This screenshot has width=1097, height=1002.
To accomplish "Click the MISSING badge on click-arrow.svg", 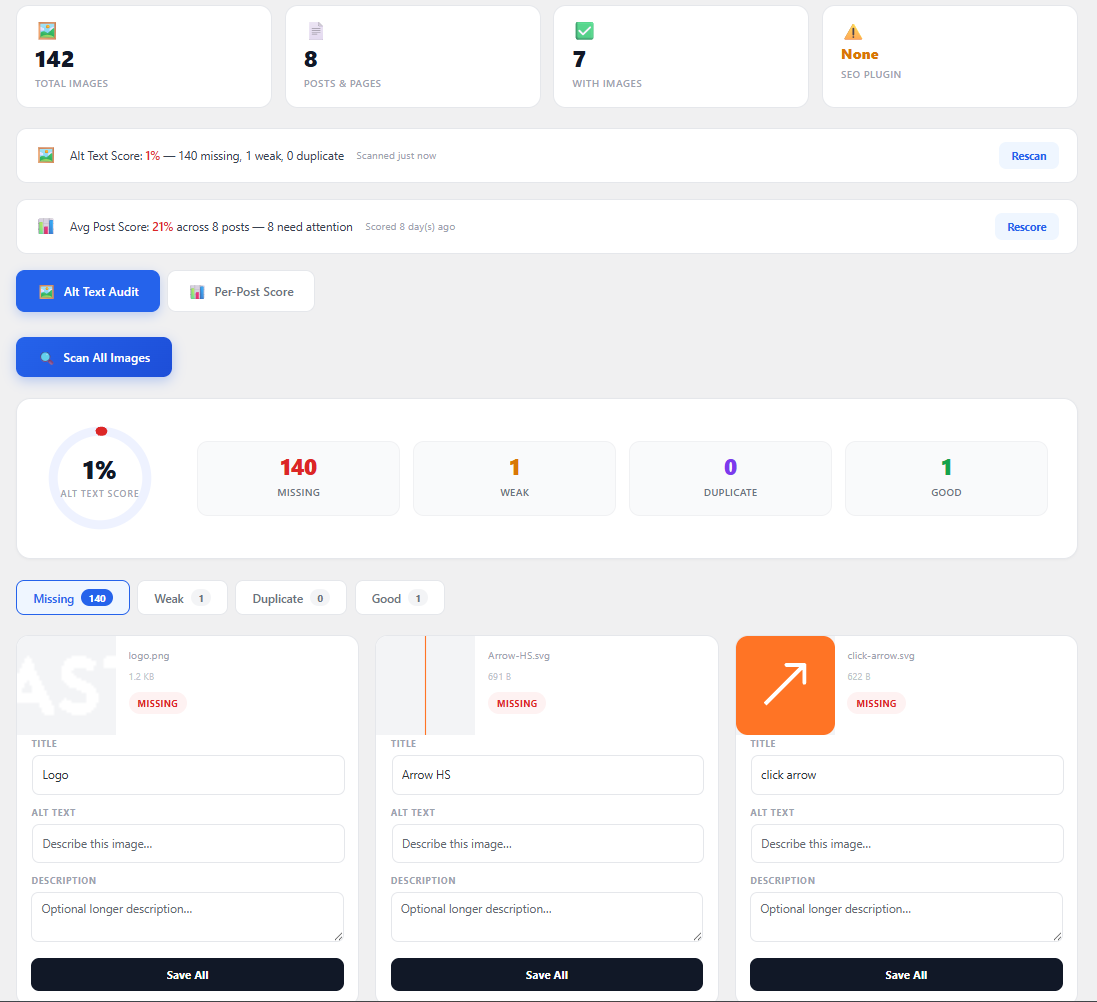I will click(876, 703).
